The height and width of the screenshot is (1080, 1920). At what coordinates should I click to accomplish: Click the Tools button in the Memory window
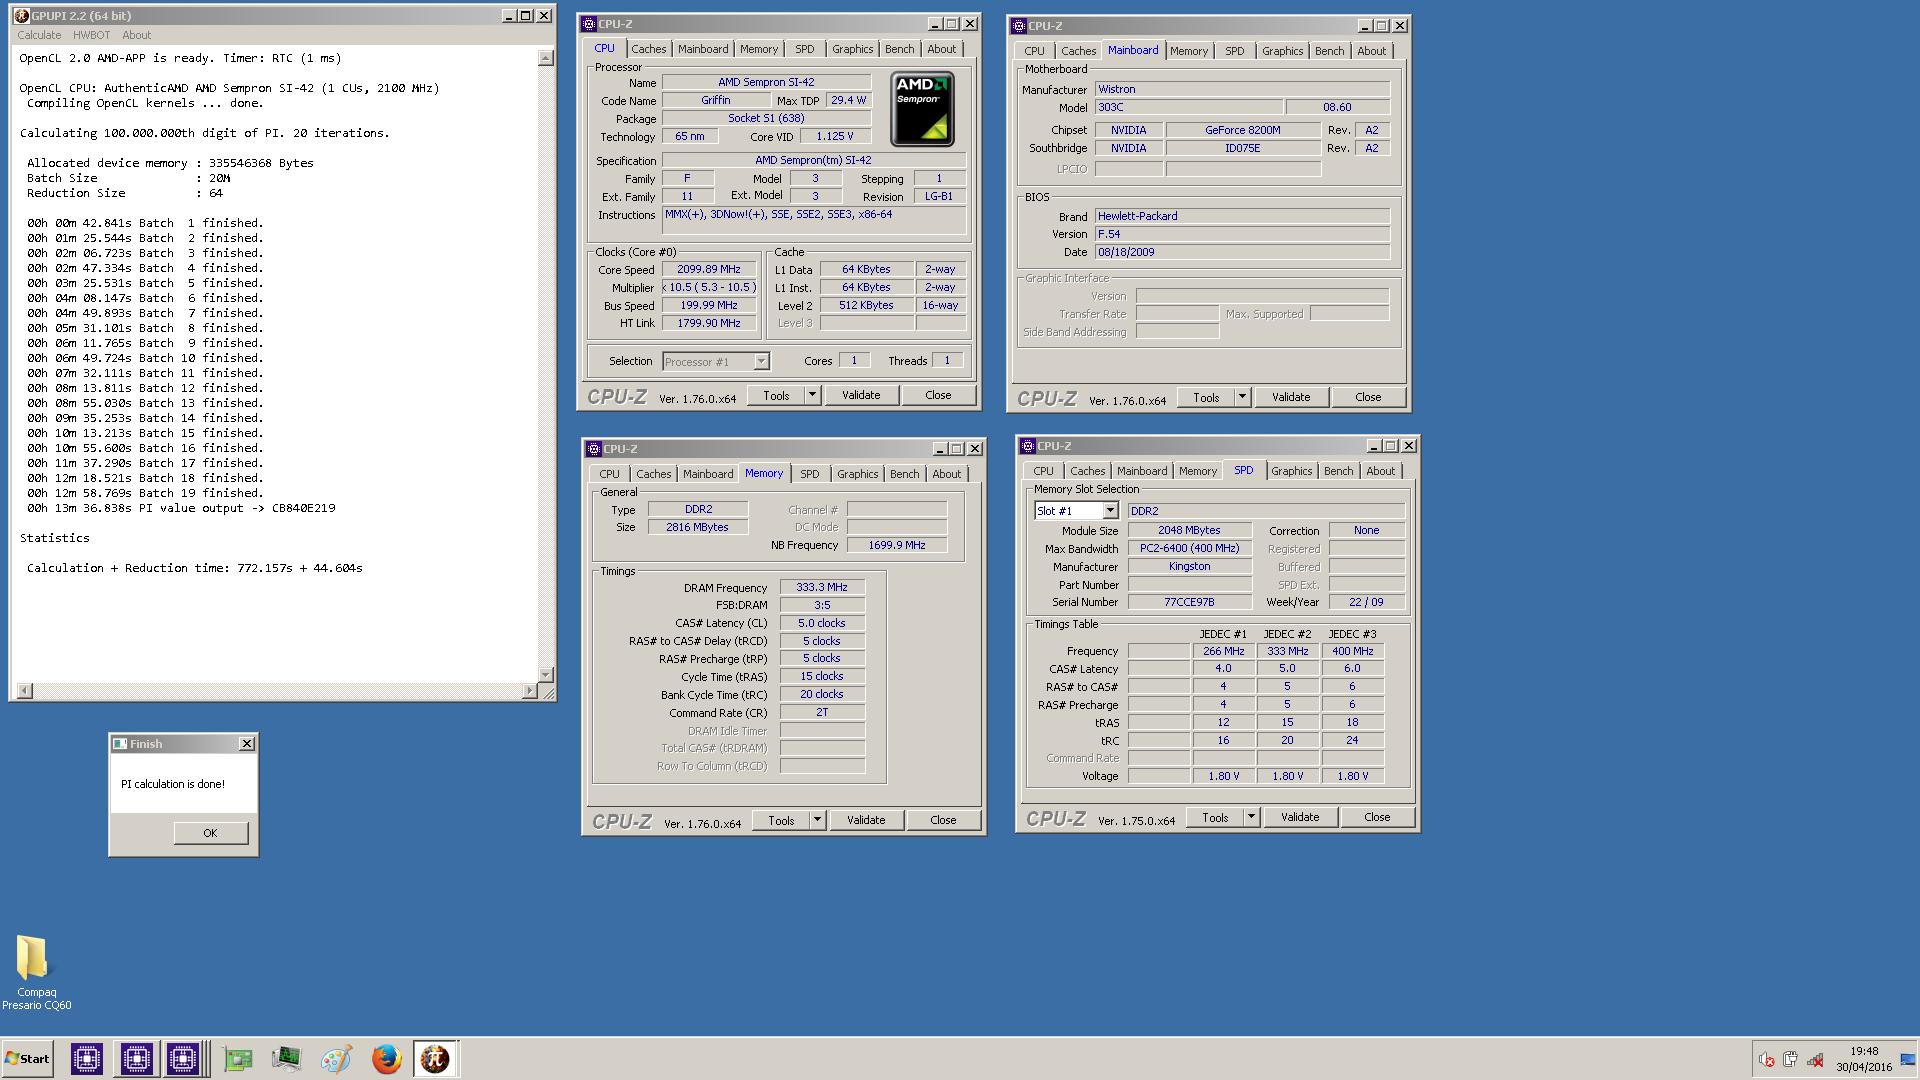coord(781,820)
